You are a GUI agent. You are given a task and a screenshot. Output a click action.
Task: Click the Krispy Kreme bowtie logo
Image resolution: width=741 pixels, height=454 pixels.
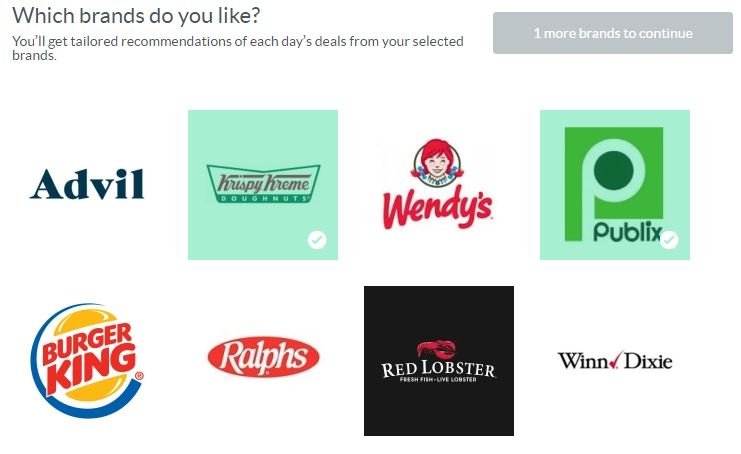coord(263,184)
